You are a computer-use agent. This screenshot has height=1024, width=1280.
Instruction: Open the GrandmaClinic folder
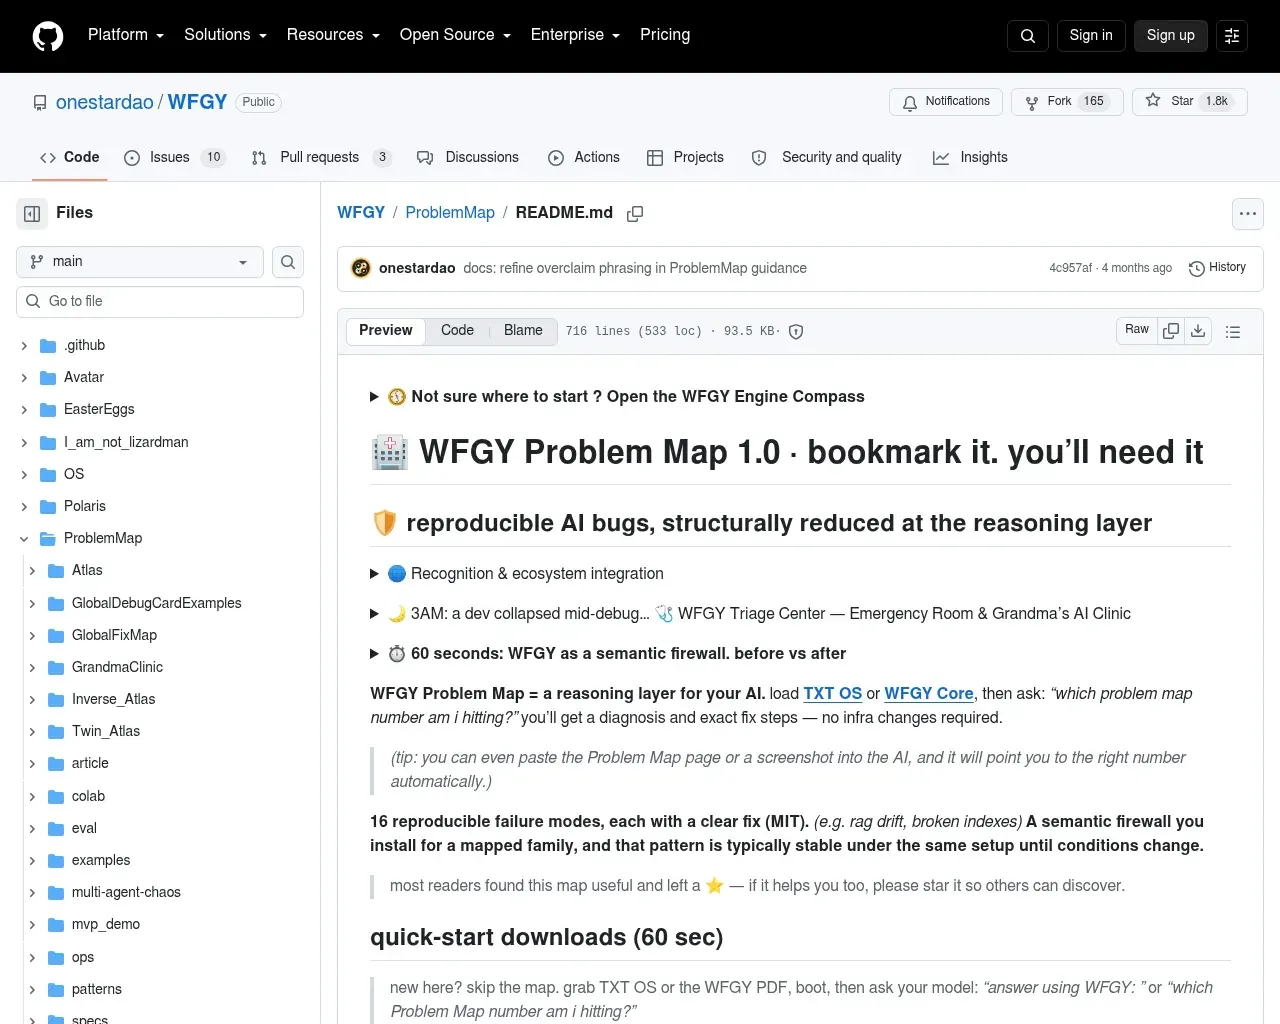117,667
